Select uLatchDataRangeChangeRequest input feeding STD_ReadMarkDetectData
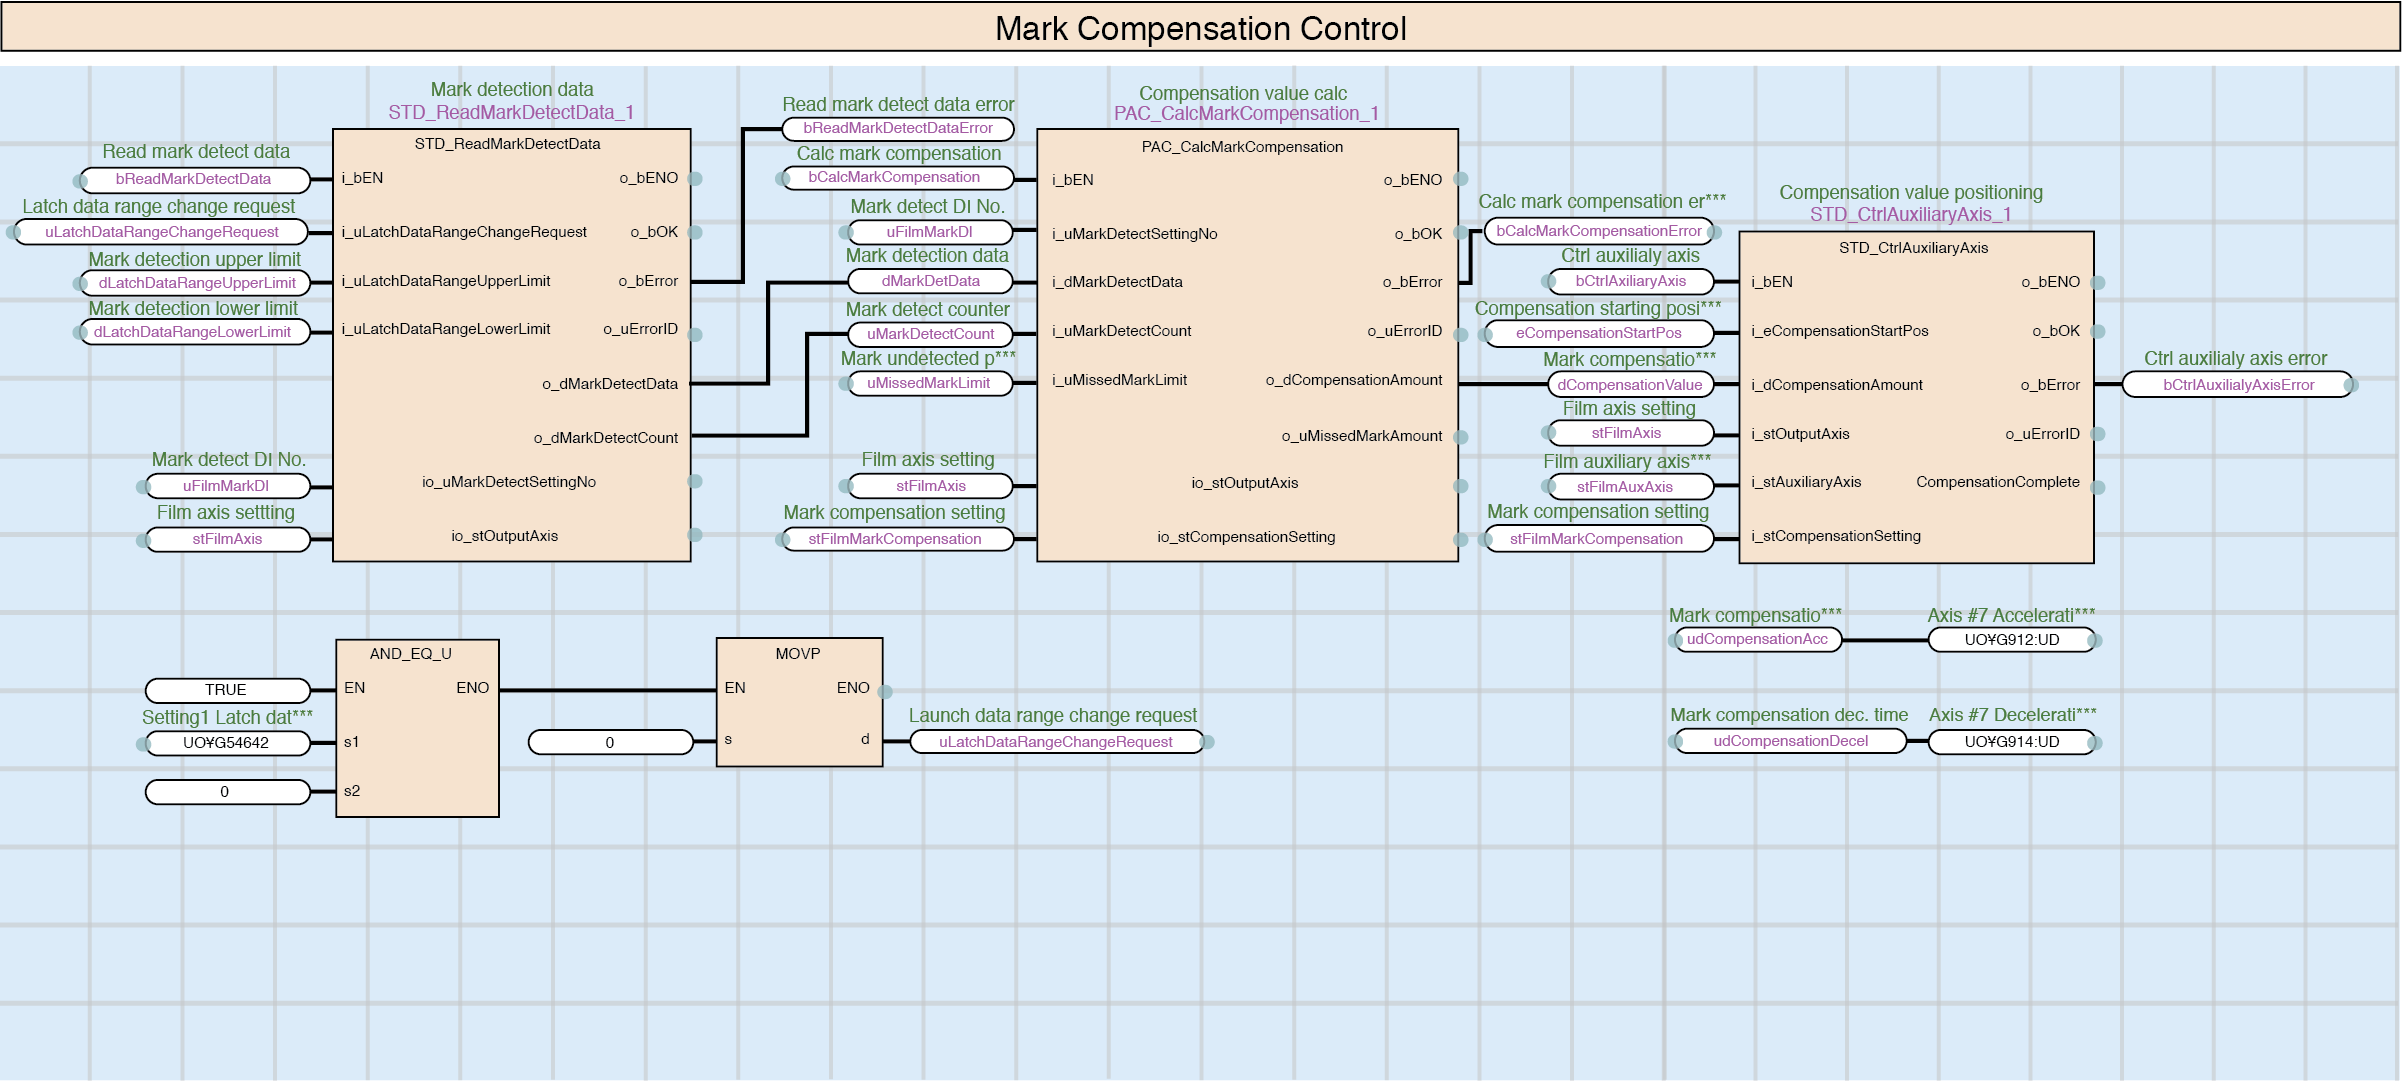 162,232
